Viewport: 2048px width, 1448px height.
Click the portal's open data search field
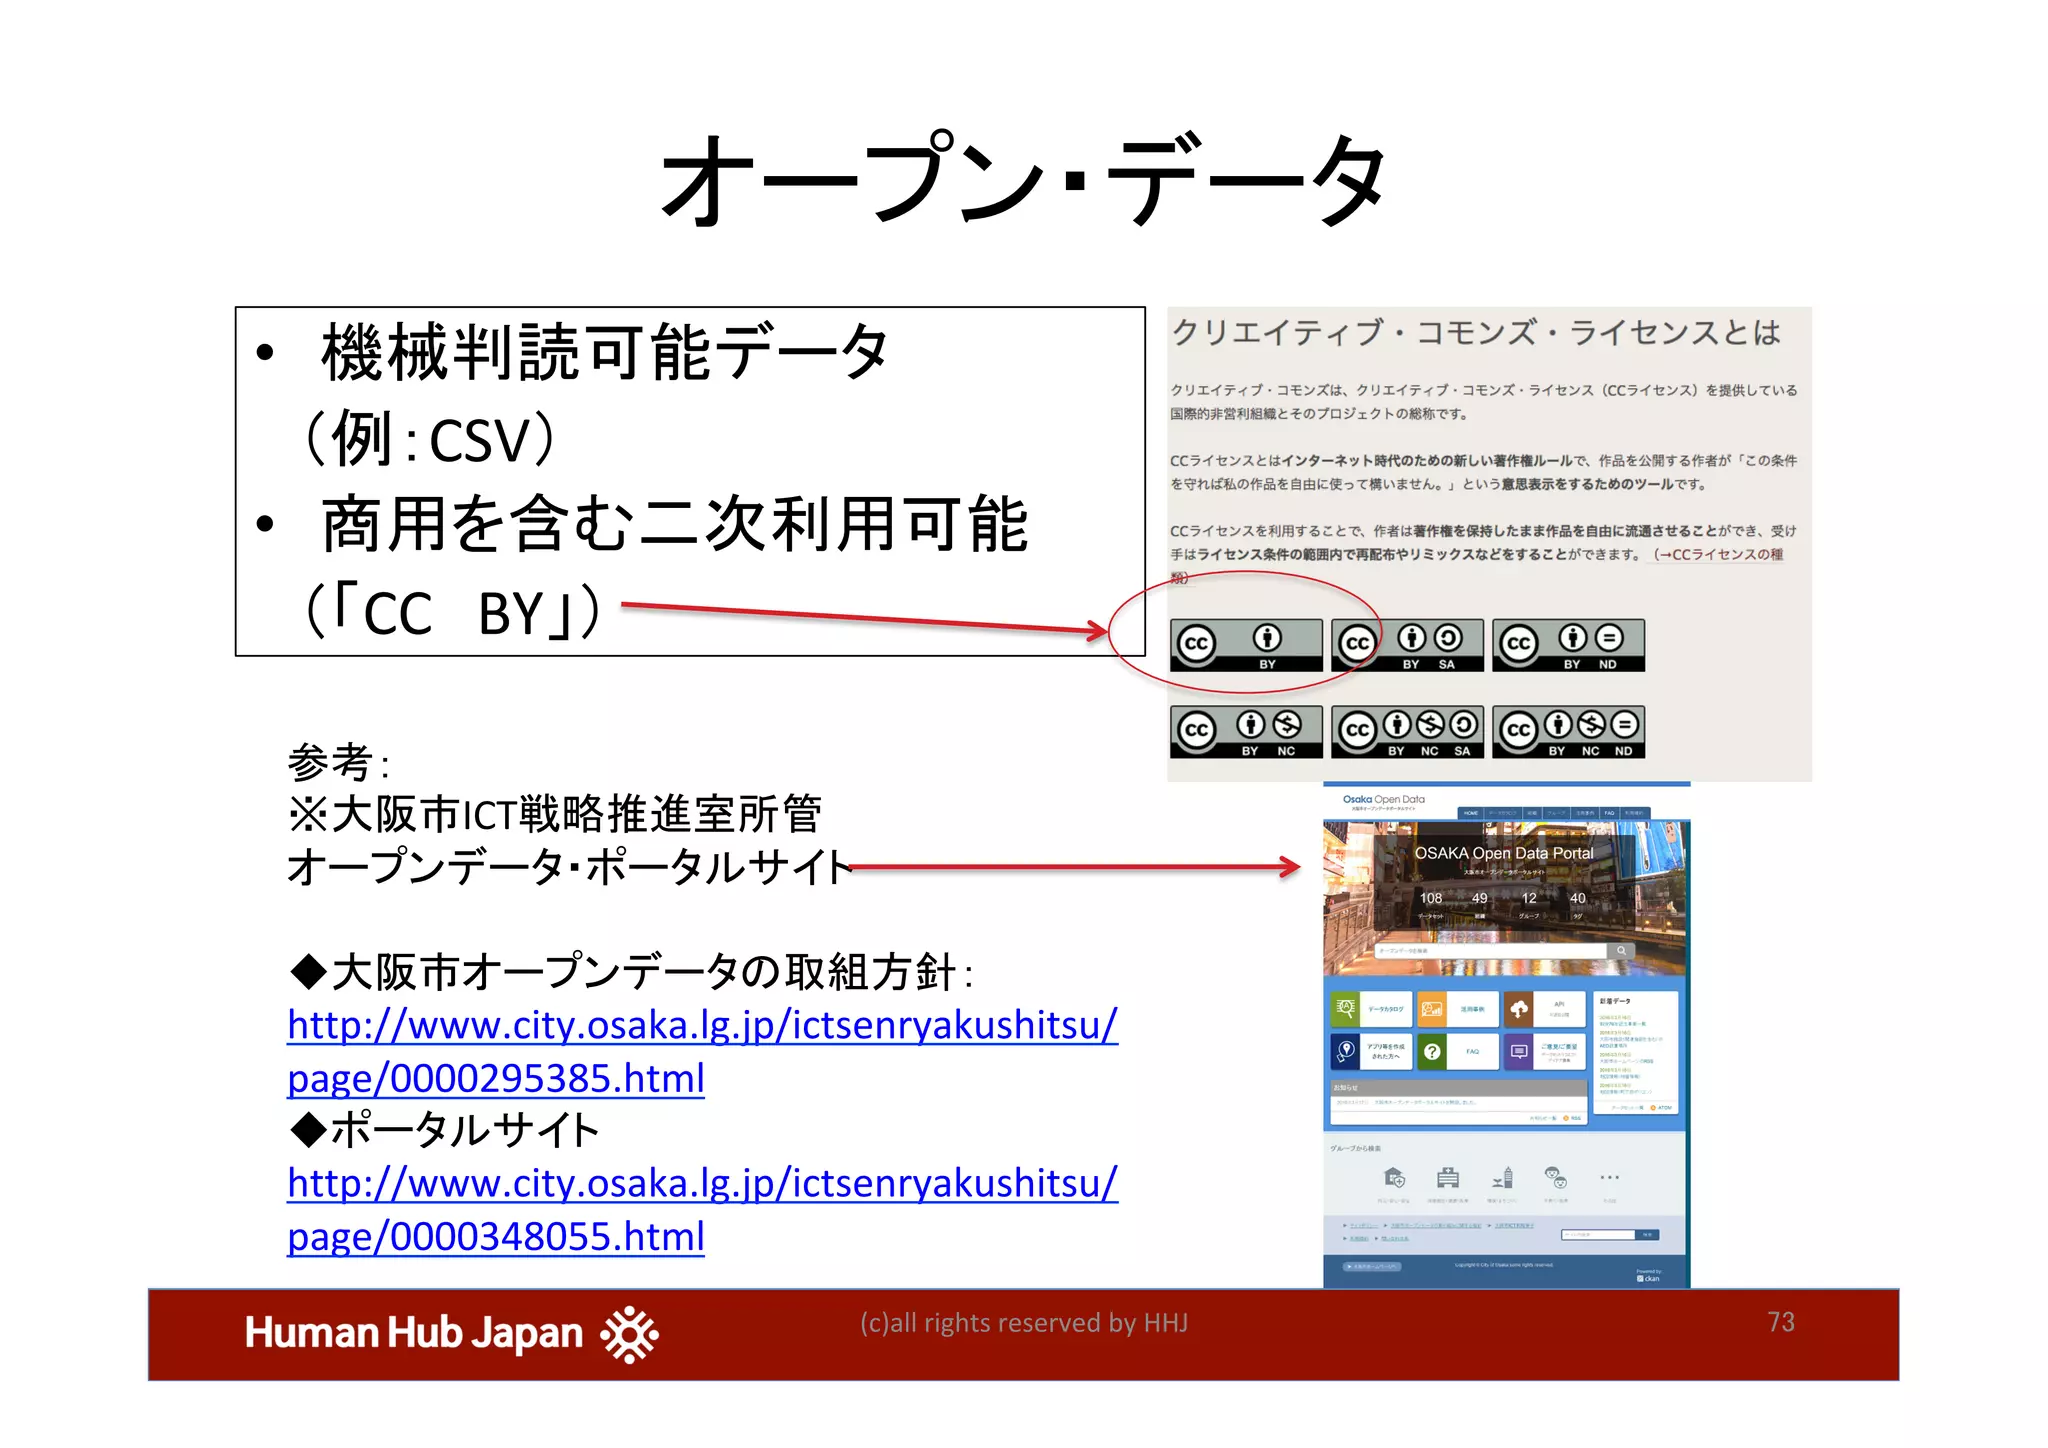[x=1490, y=951]
